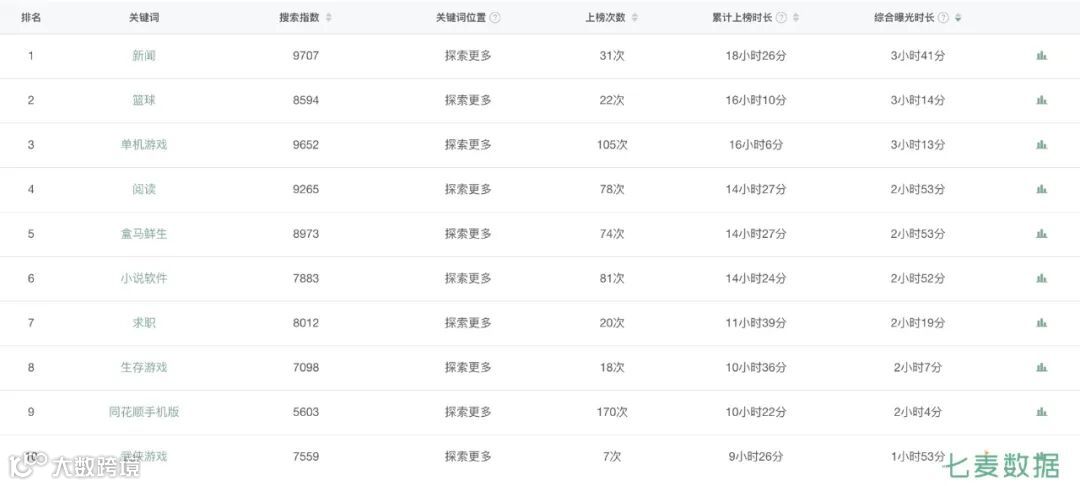The height and width of the screenshot is (486, 1080).
Task: Click 2小时53分 in the 盒马鲜生 row
Action: (x=917, y=234)
